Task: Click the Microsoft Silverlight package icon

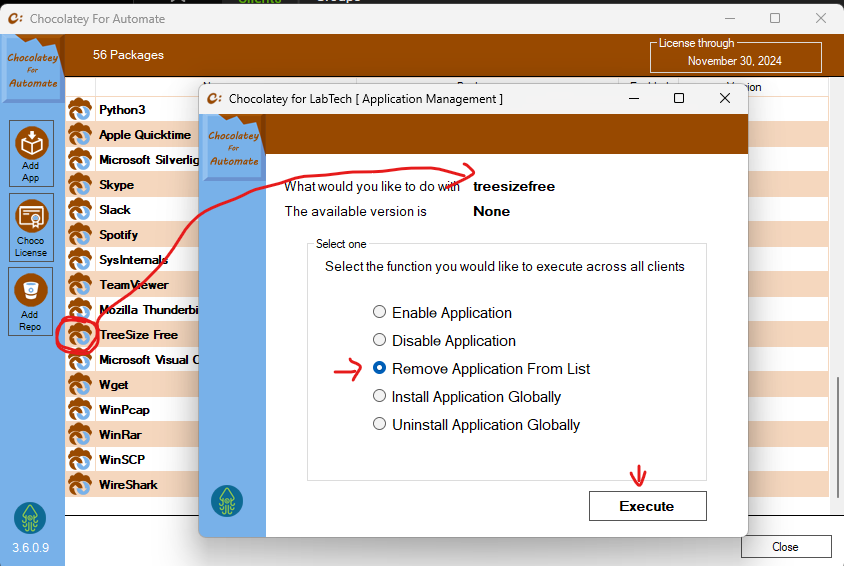Action: 80,160
